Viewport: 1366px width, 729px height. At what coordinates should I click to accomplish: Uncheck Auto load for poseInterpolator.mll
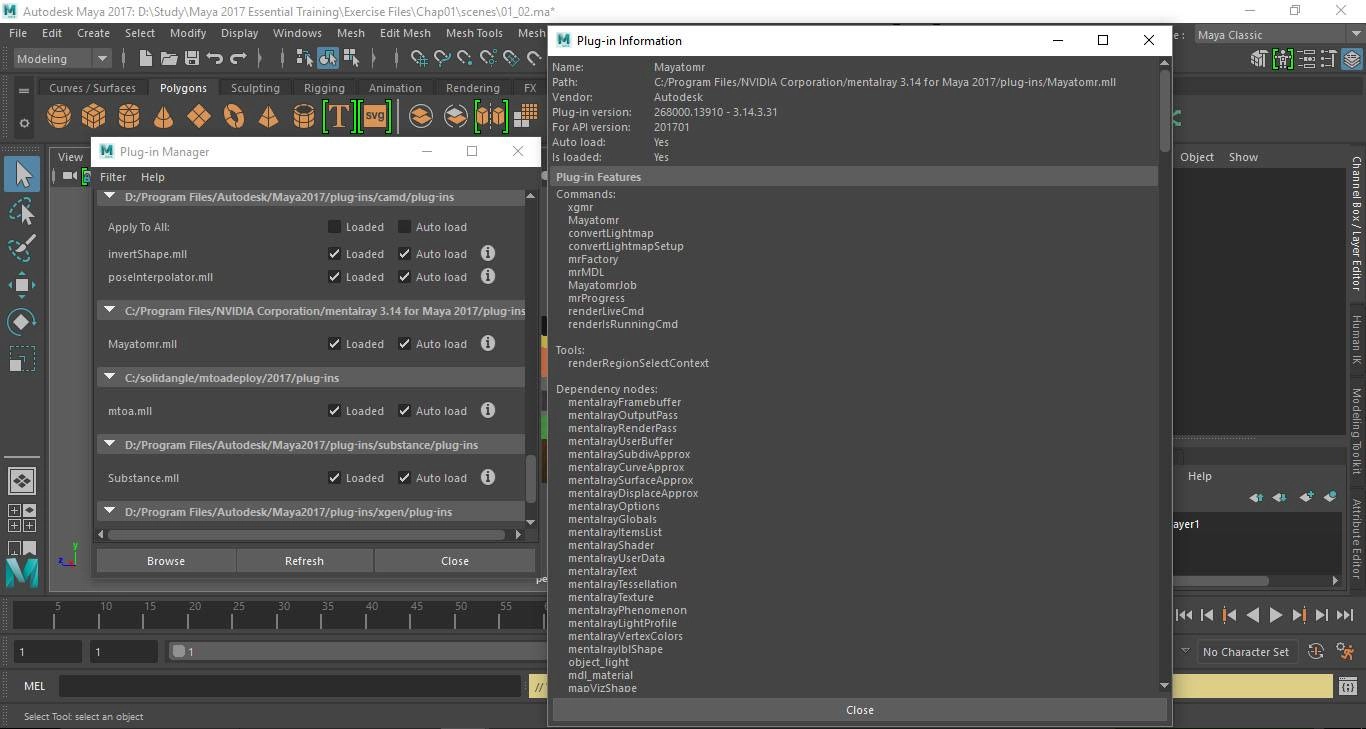[x=404, y=277]
